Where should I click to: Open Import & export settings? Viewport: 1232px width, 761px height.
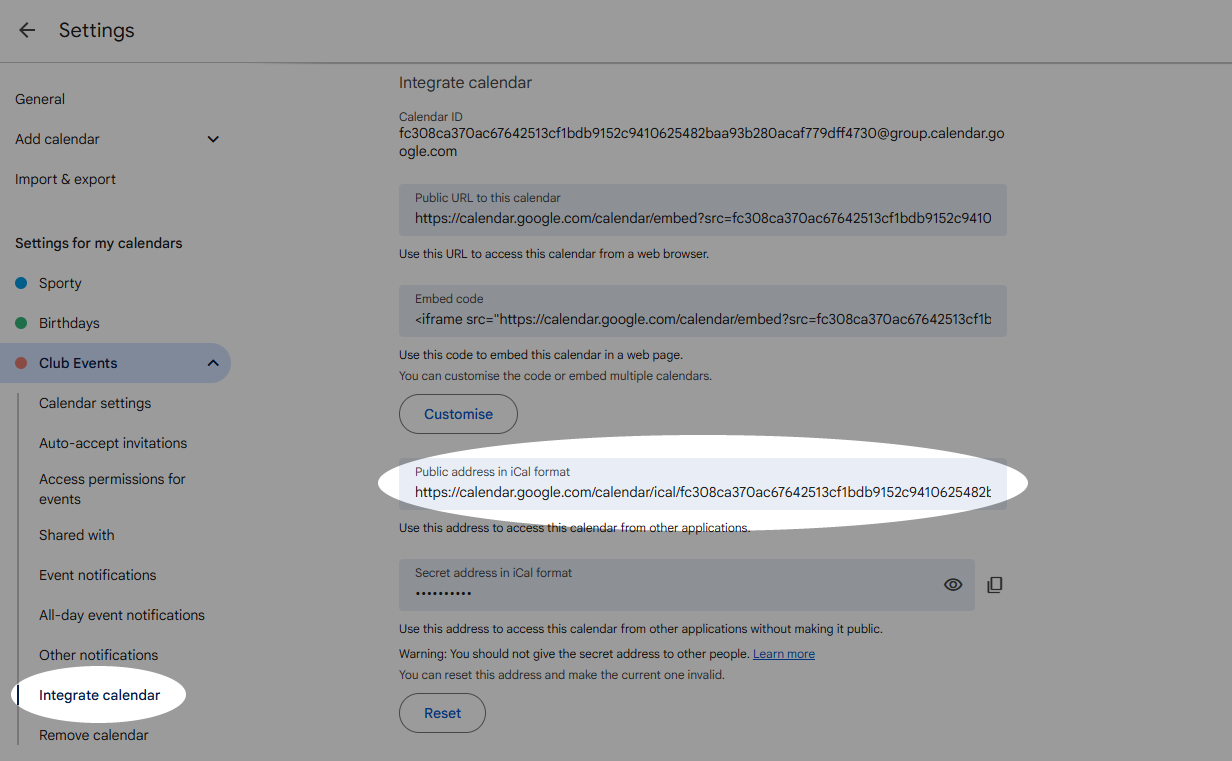click(65, 179)
